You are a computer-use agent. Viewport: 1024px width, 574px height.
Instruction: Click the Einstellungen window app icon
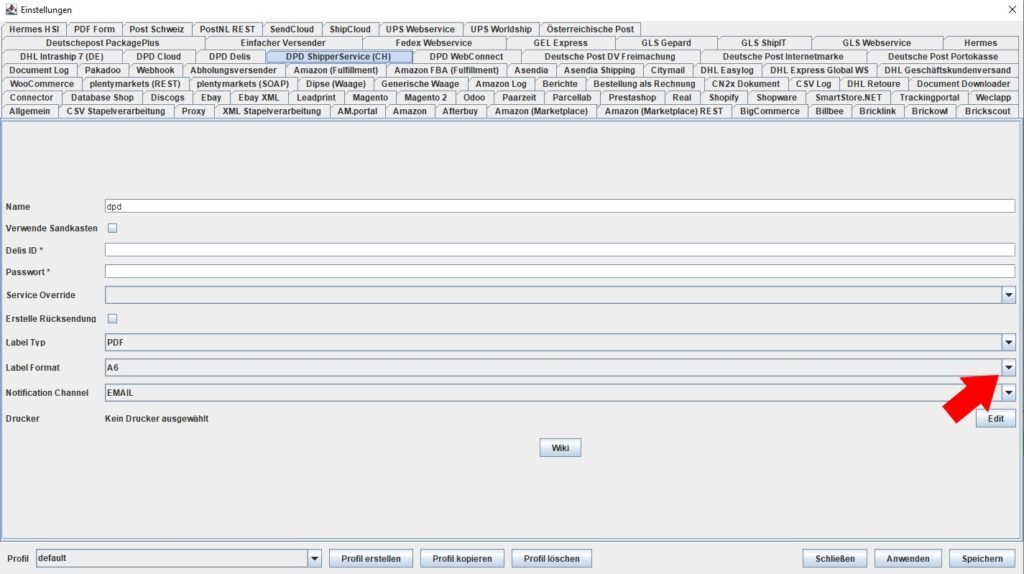tap(11, 10)
